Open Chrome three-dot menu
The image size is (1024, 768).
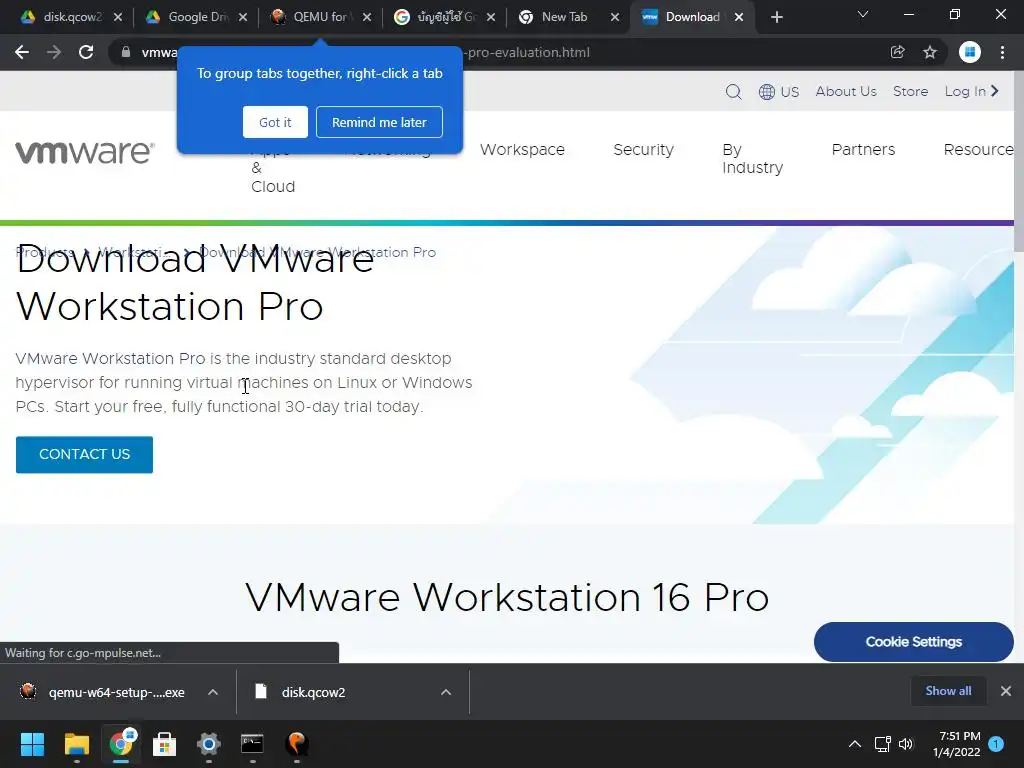point(1002,52)
